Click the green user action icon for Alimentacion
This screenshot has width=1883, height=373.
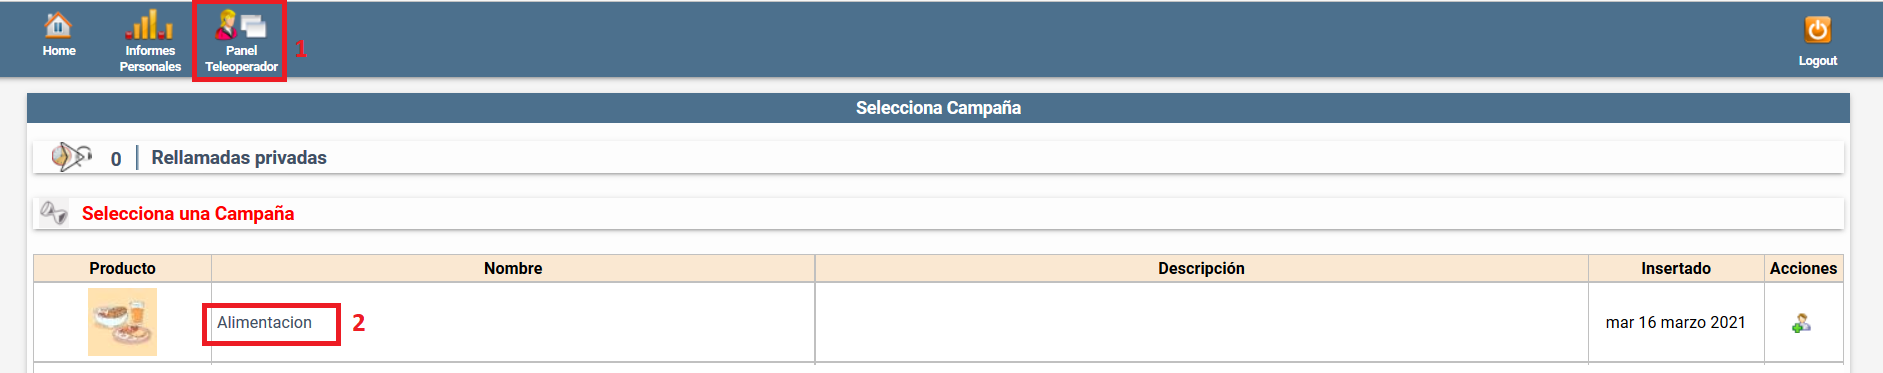pyautogui.click(x=1801, y=323)
